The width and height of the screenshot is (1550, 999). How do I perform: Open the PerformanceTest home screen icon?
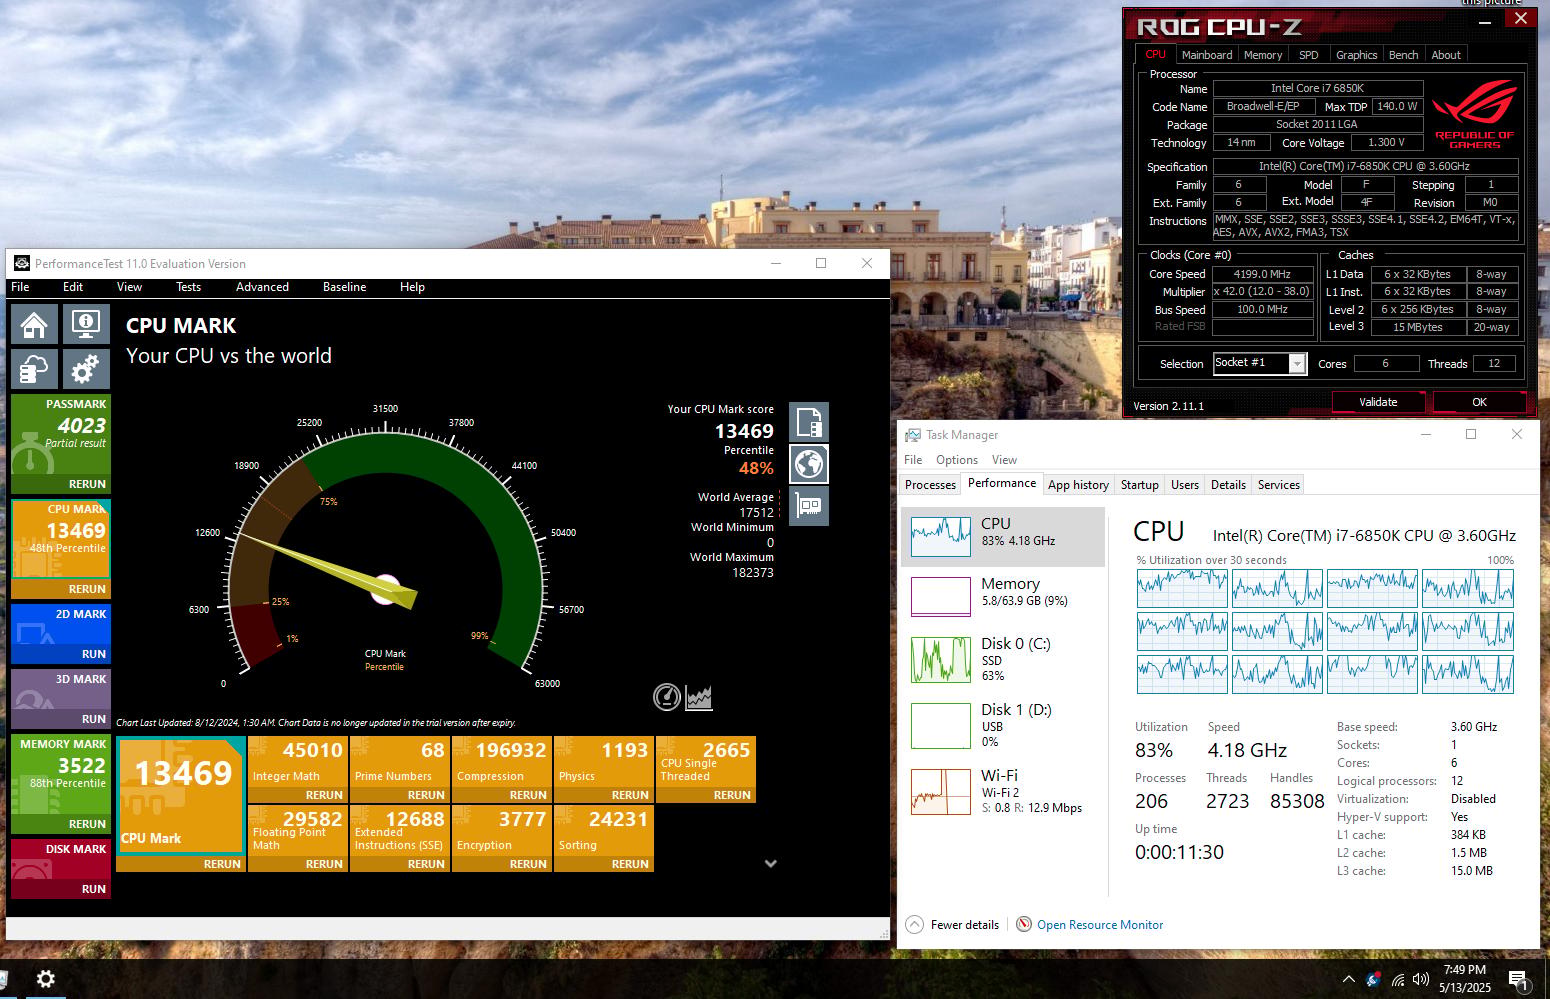pyautogui.click(x=34, y=324)
